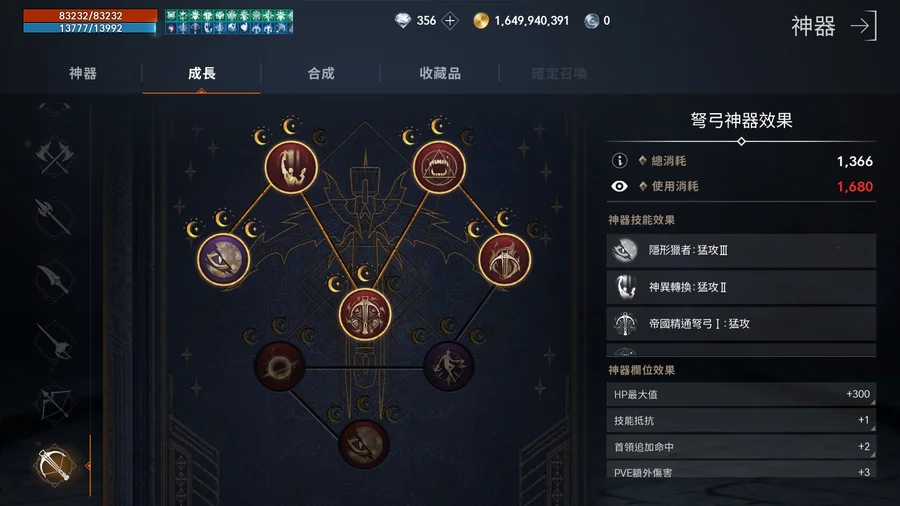The width and height of the screenshot is (900, 506).
Task: Open the 神器 tab
Action: coord(83,73)
